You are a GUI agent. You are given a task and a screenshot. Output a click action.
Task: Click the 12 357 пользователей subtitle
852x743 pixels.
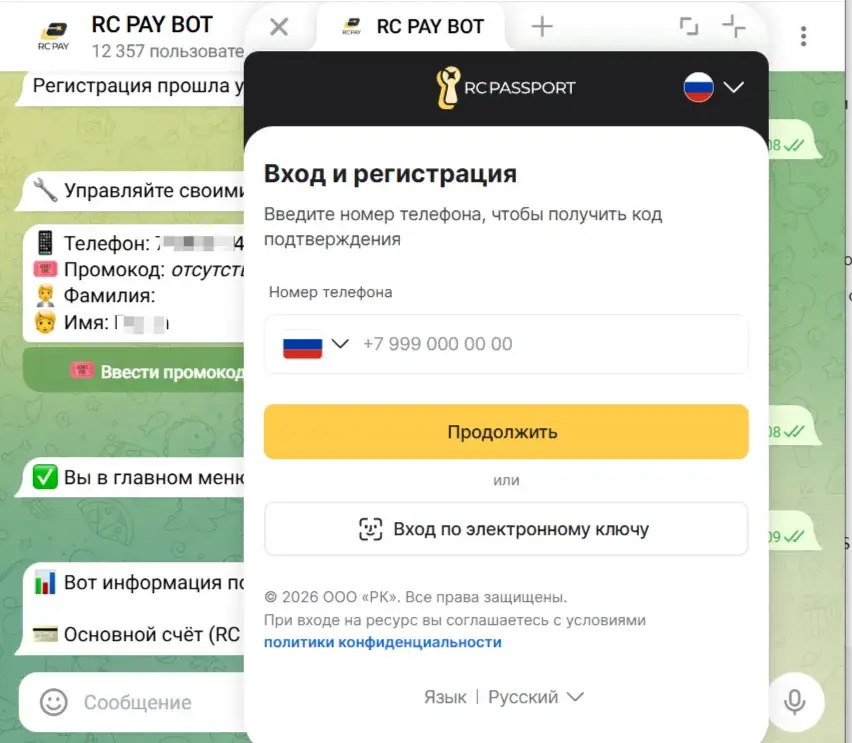click(x=168, y=51)
